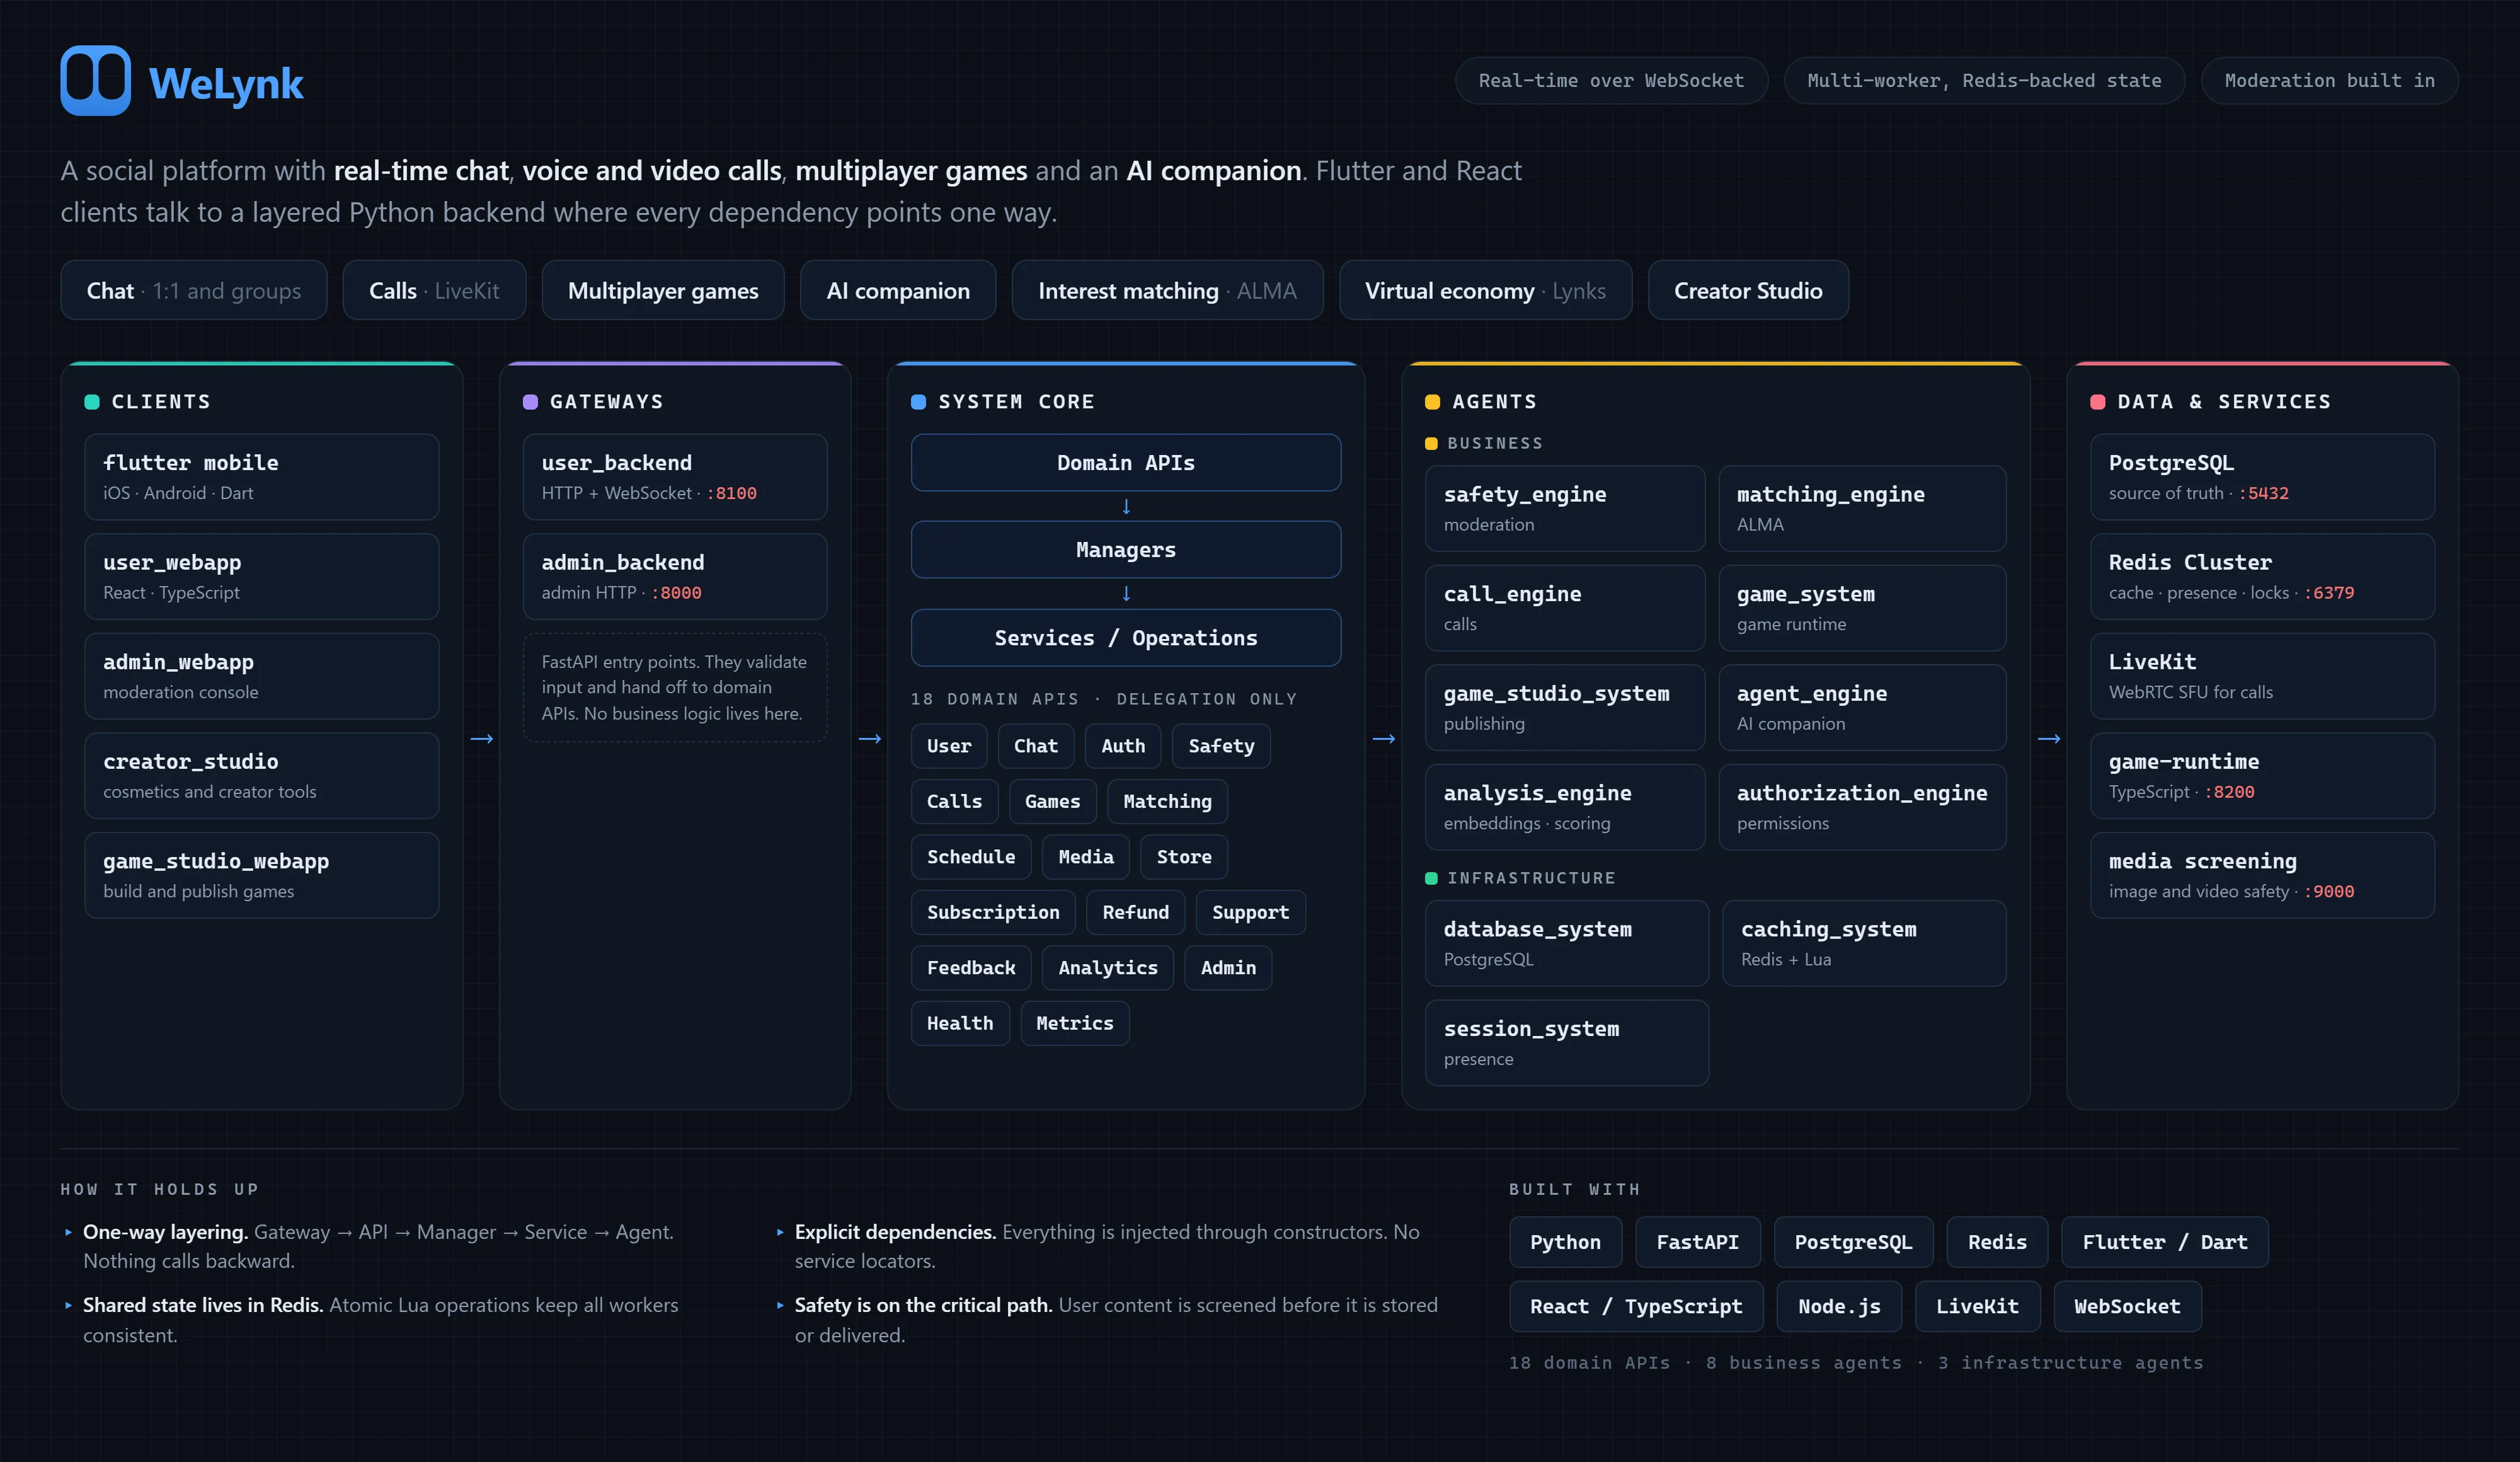Click the yellow dot beside AGENTS heading
Viewport: 2520px width, 1462px height.
(x=1432, y=402)
